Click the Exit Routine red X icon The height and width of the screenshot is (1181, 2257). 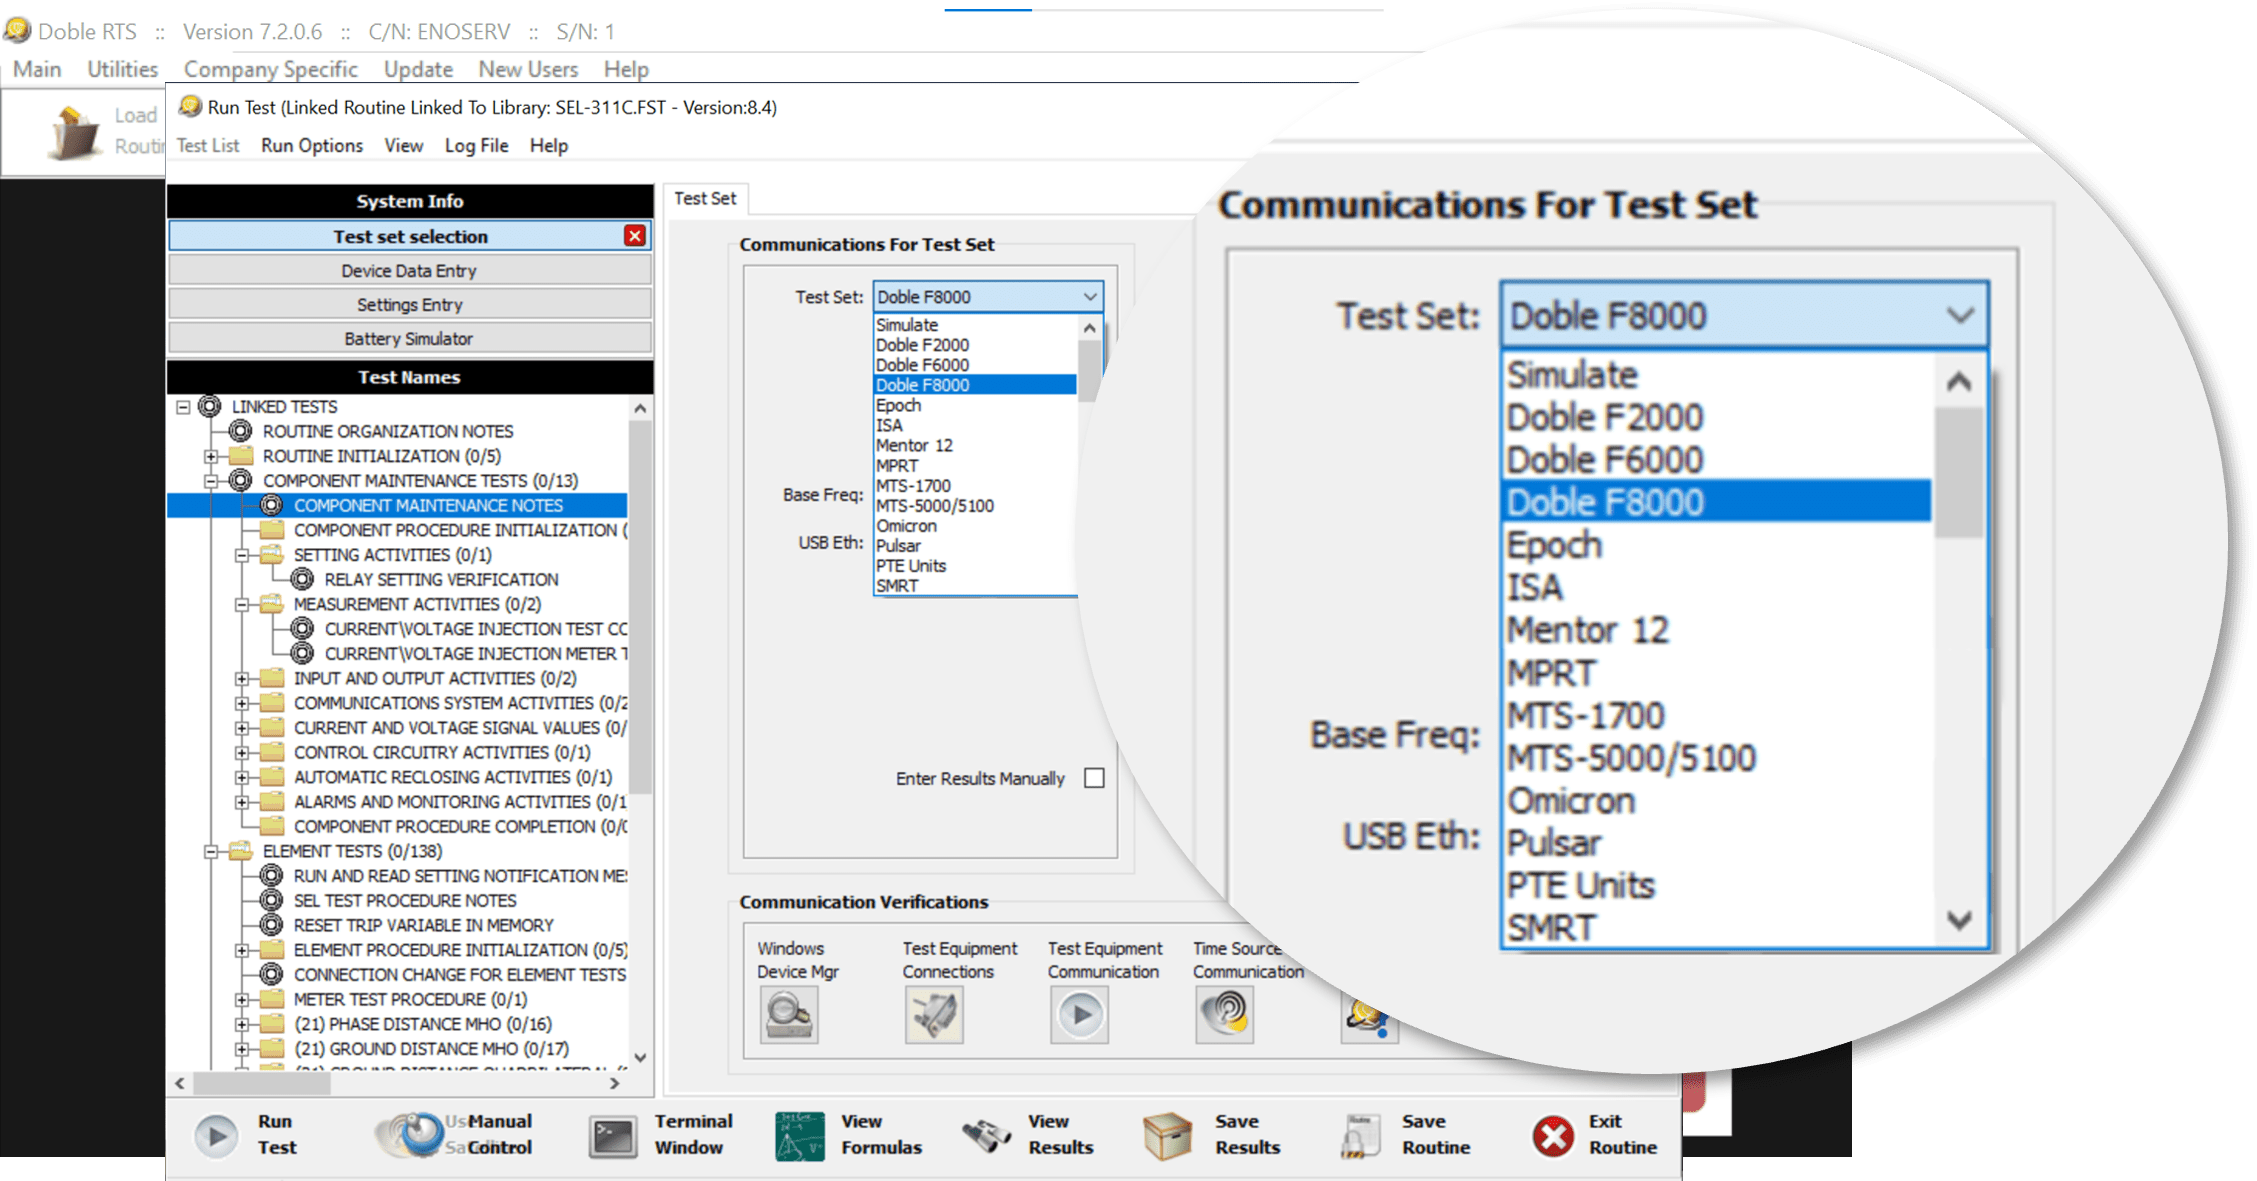[1553, 1137]
